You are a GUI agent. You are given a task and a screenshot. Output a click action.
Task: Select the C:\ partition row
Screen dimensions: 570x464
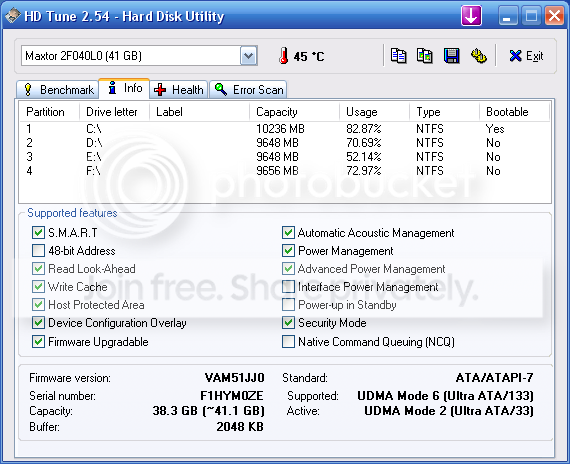(x=285, y=129)
